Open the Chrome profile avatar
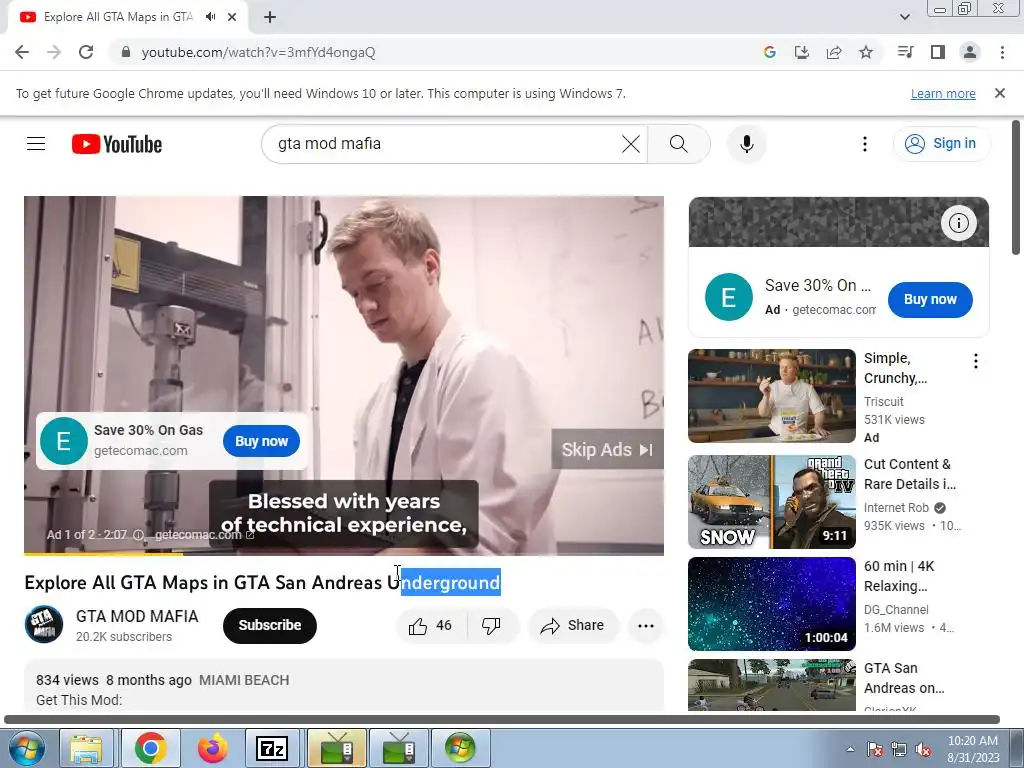This screenshot has height=768, width=1024. tap(970, 52)
